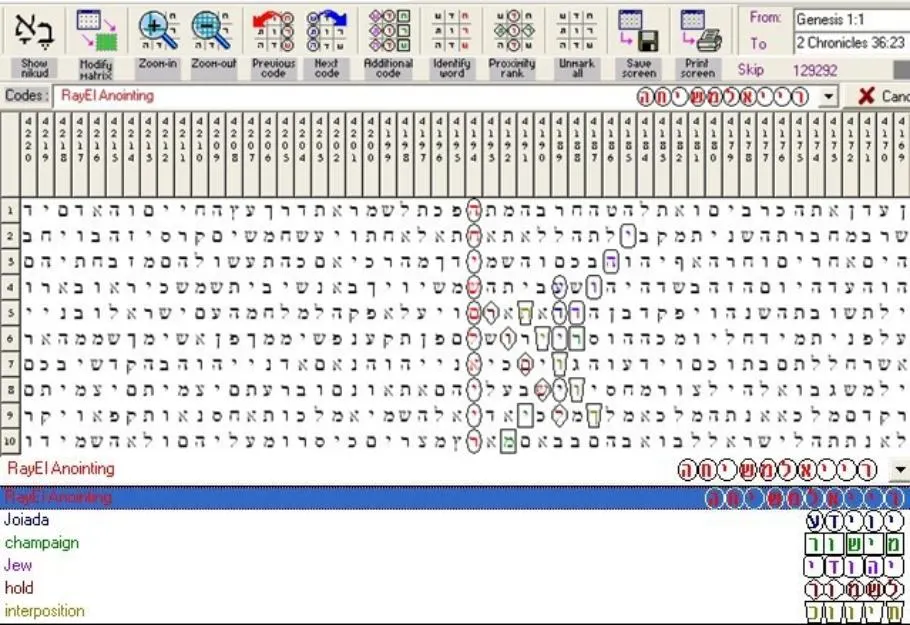Open Additional code tool
Image resolution: width=910 pixels, height=625 pixels.
tap(388, 30)
